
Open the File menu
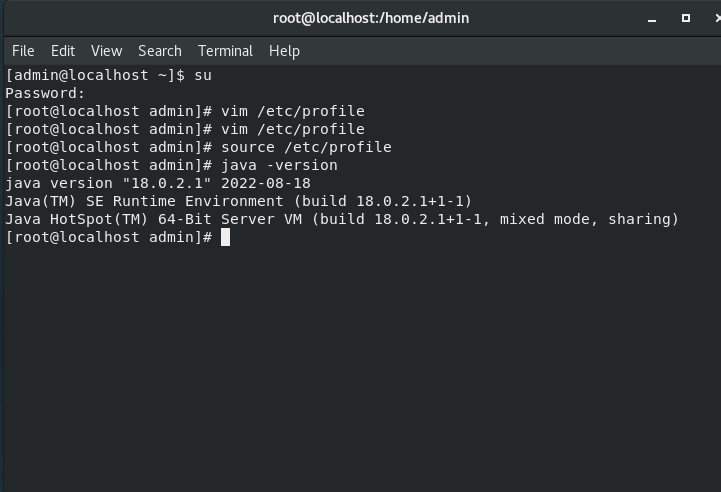[x=22, y=51]
